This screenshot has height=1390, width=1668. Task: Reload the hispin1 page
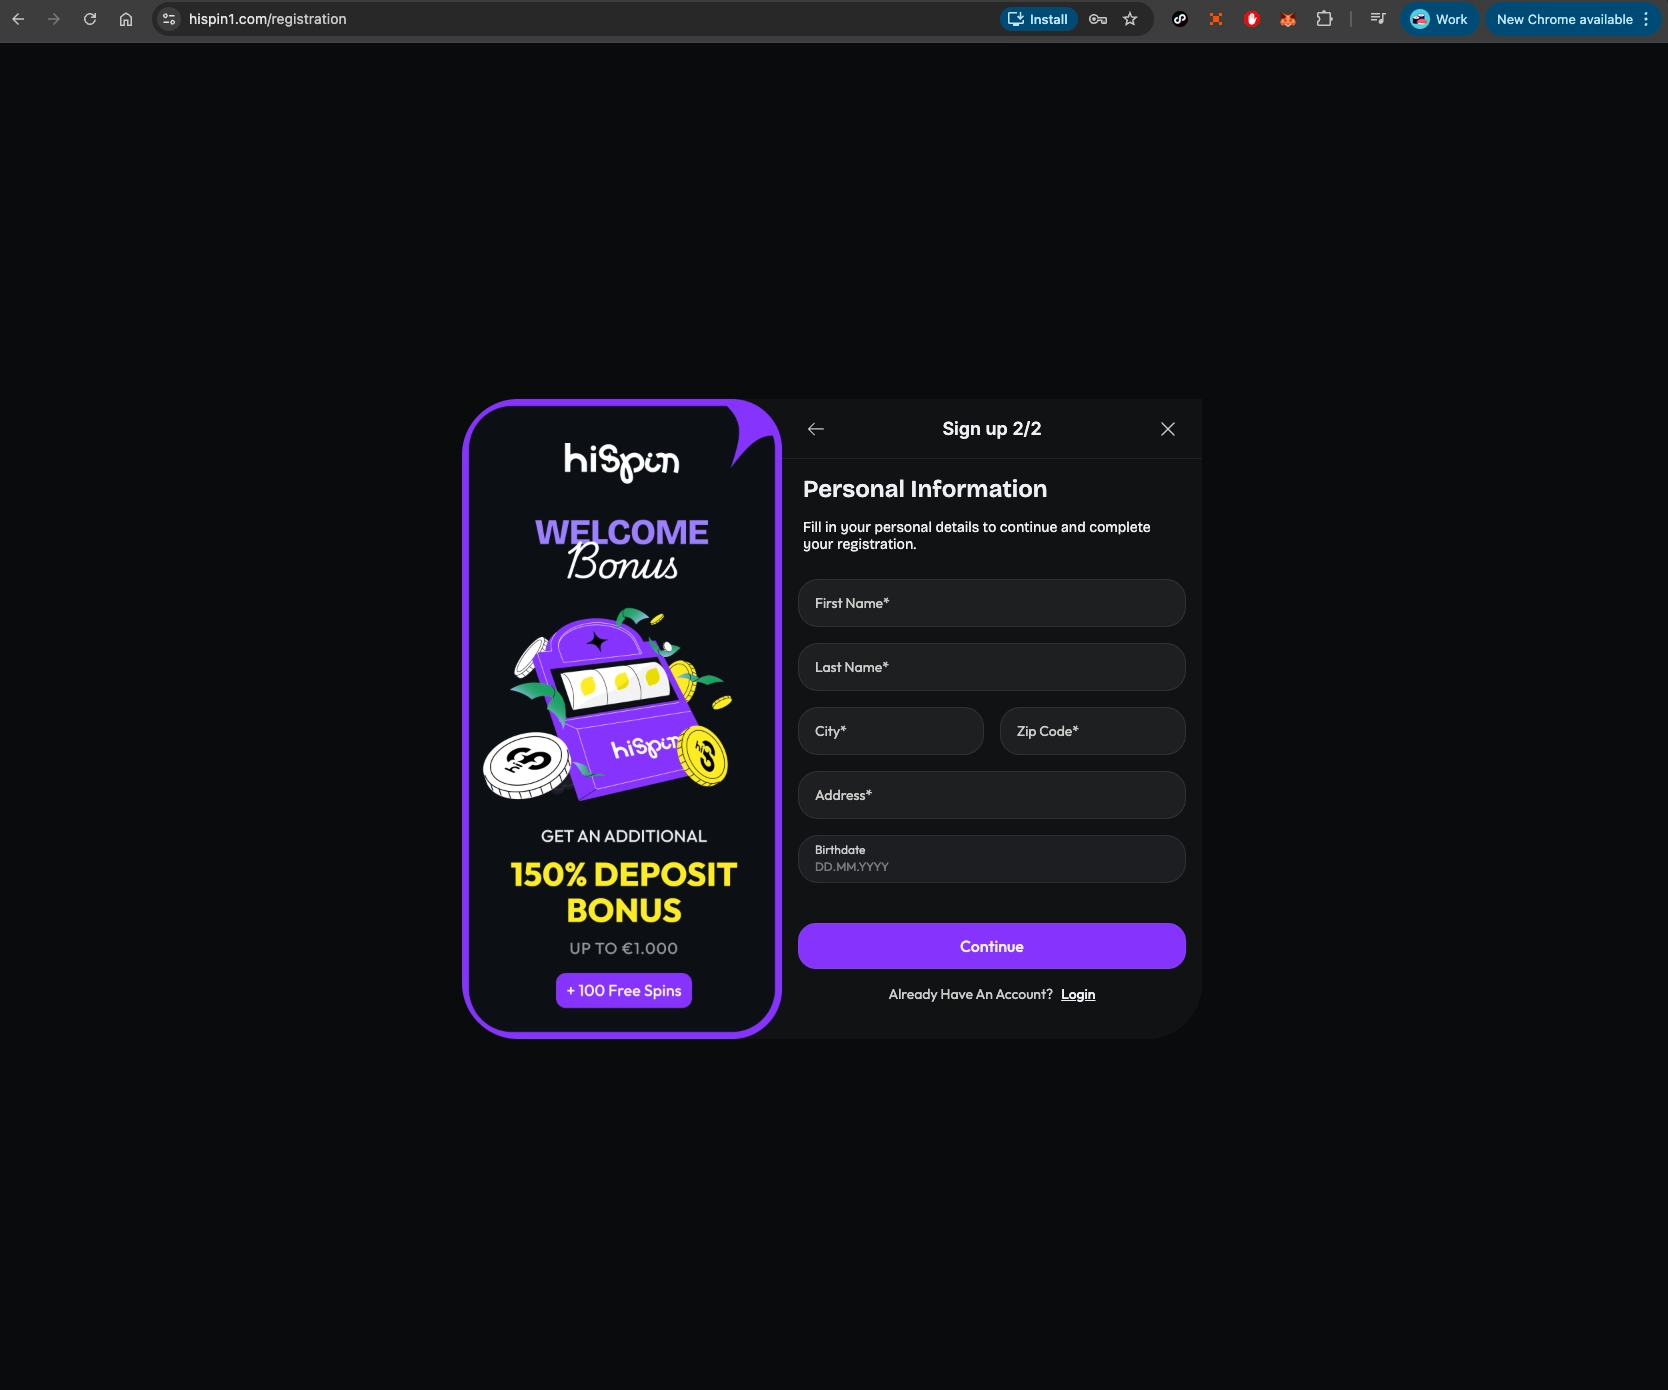[x=90, y=19]
